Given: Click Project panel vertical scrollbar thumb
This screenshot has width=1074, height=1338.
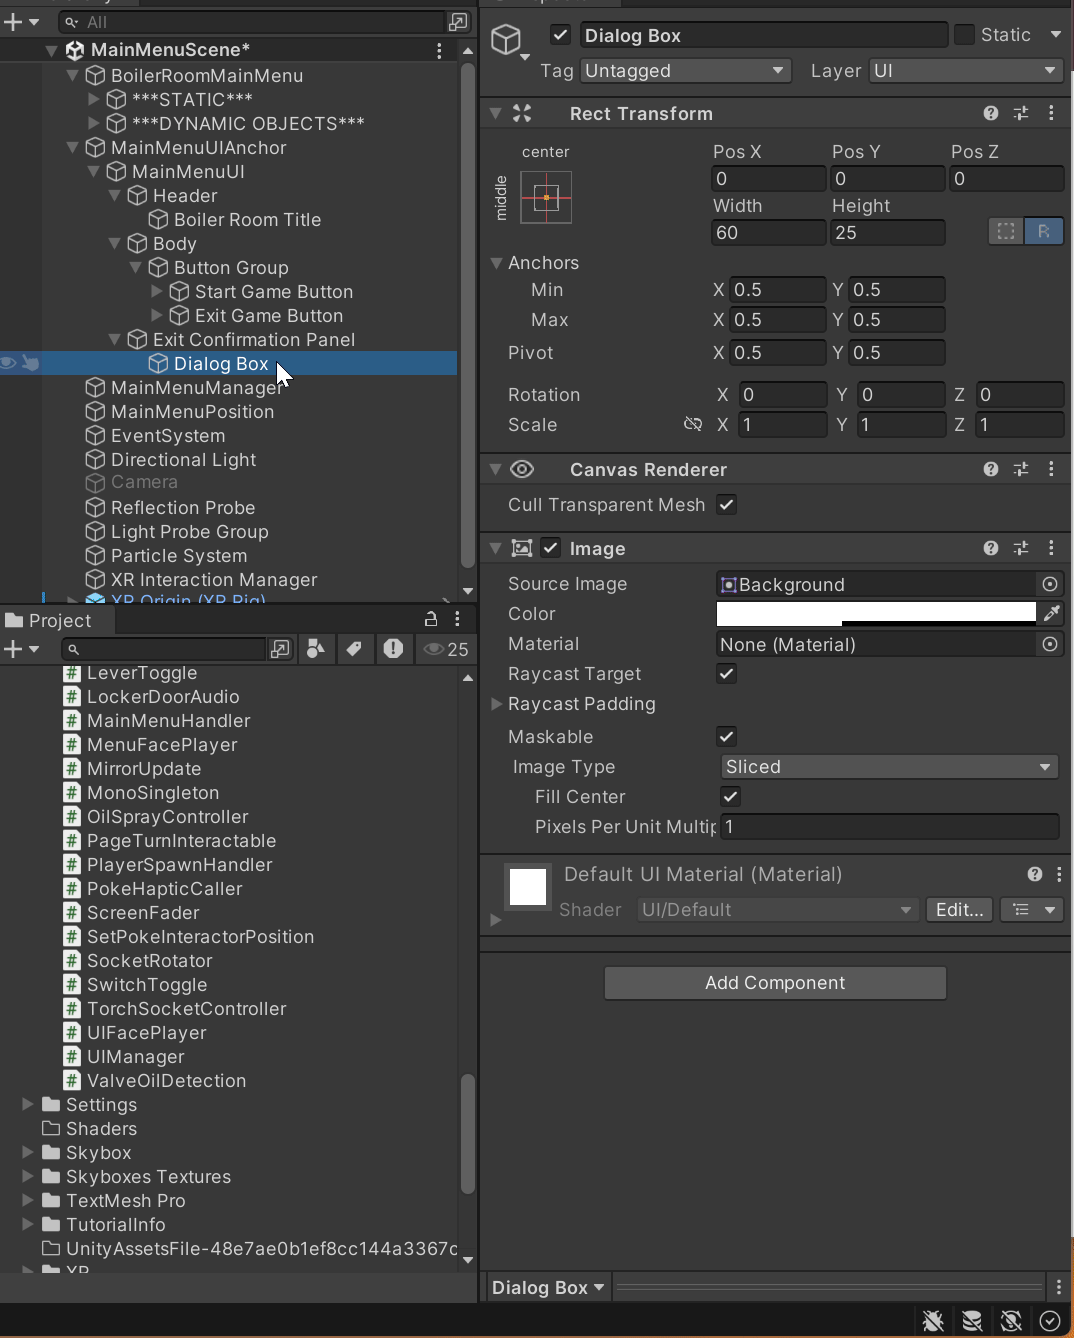Looking at the screenshot, I should coord(467,1134).
